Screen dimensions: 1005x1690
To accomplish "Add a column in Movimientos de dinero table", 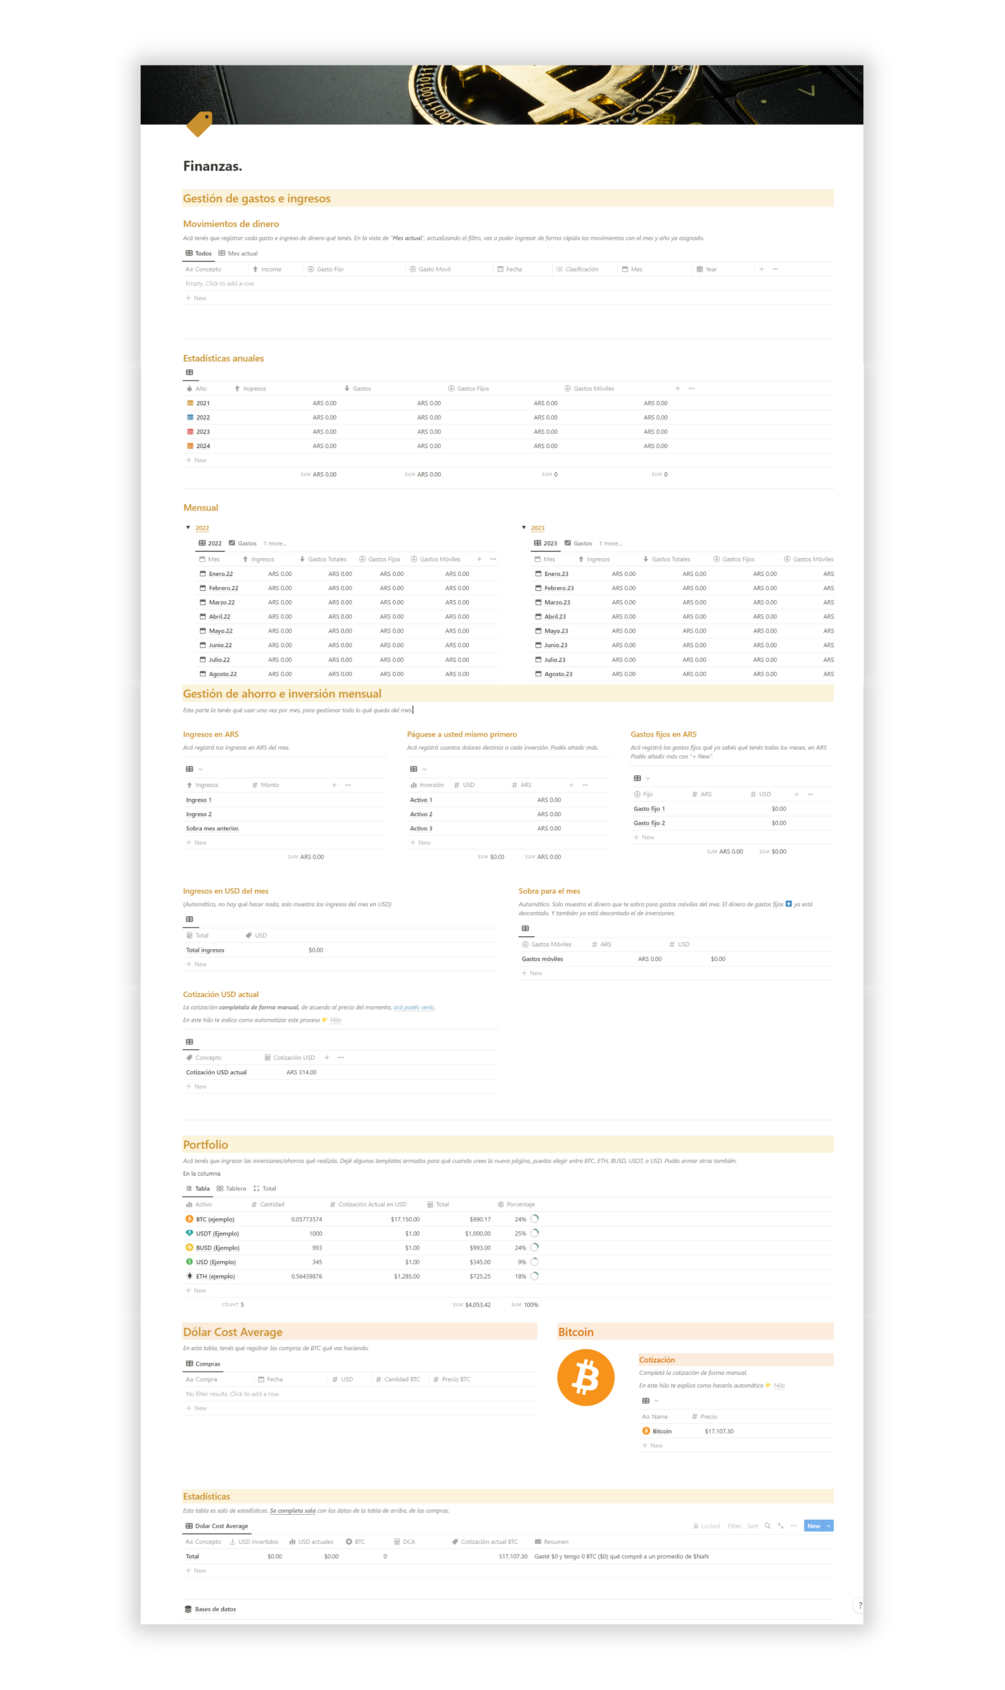I will click(762, 269).
